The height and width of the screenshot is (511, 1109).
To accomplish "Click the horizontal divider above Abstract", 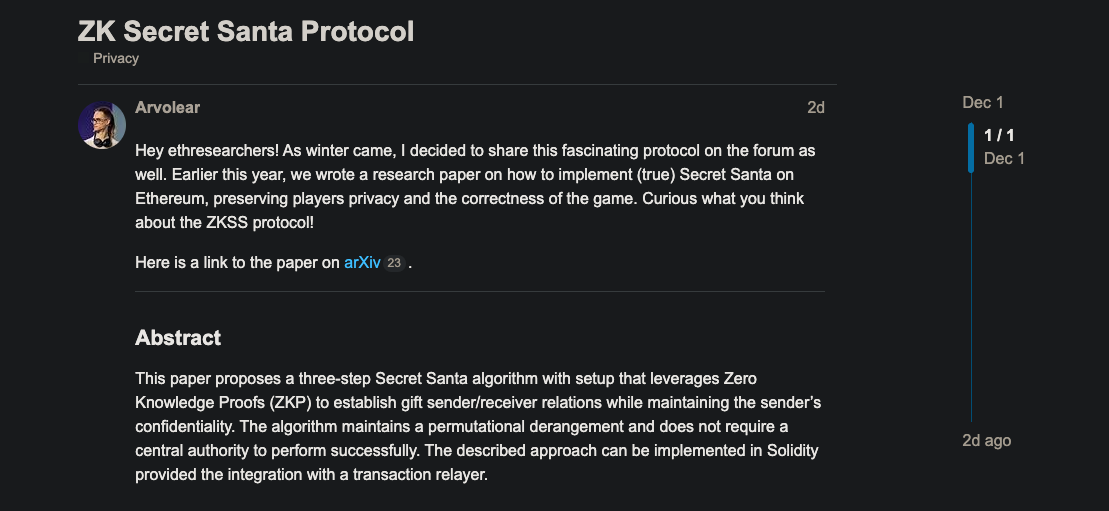I will click(480, 292).
